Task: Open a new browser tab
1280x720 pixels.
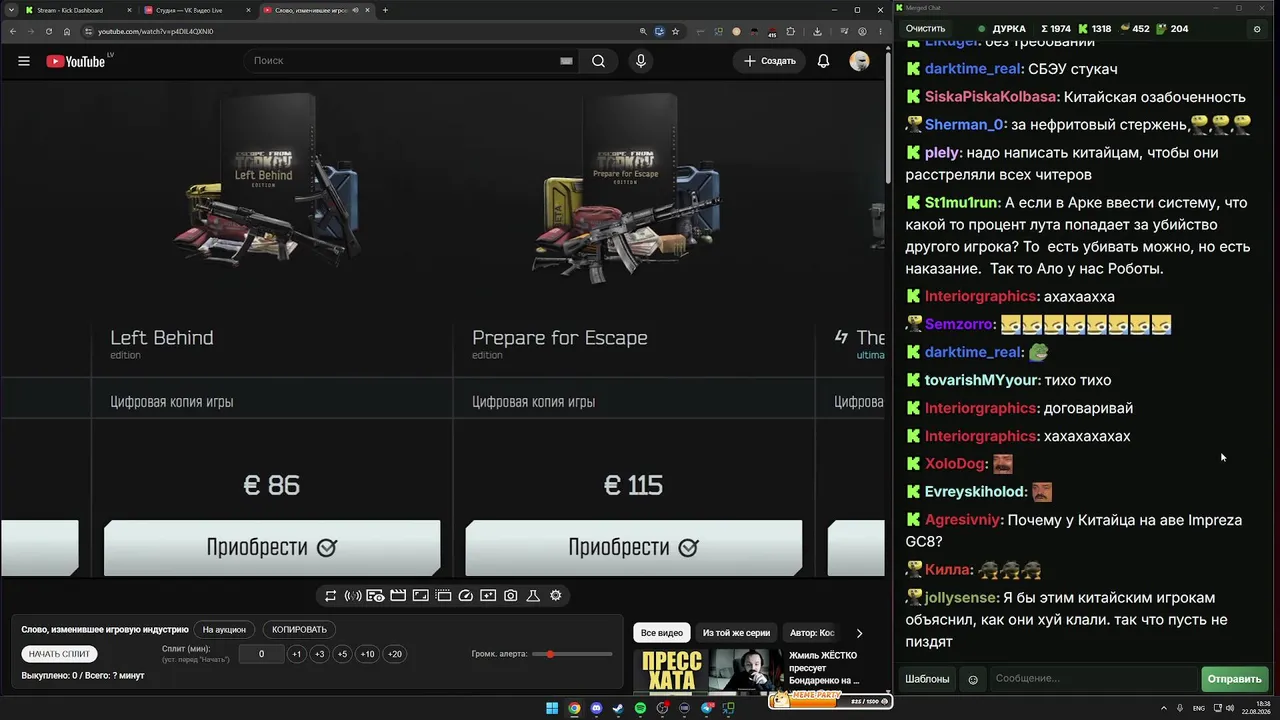Action: tap(385, 10)
